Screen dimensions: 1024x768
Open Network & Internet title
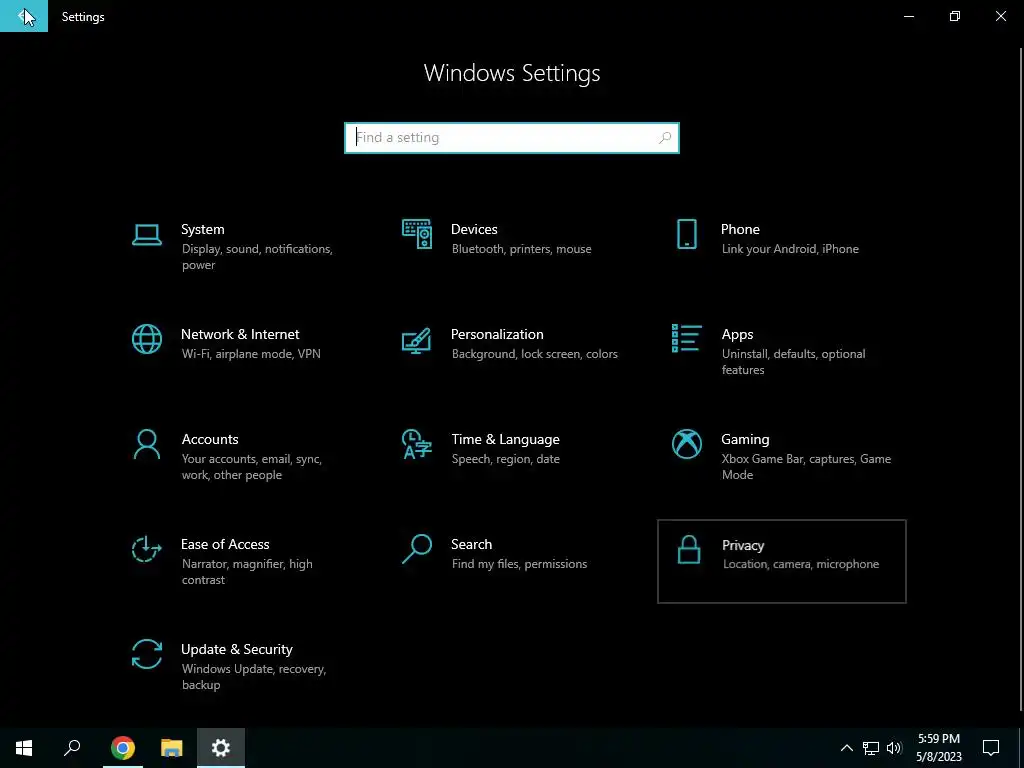pyautogui.click(x=240, y=334)
